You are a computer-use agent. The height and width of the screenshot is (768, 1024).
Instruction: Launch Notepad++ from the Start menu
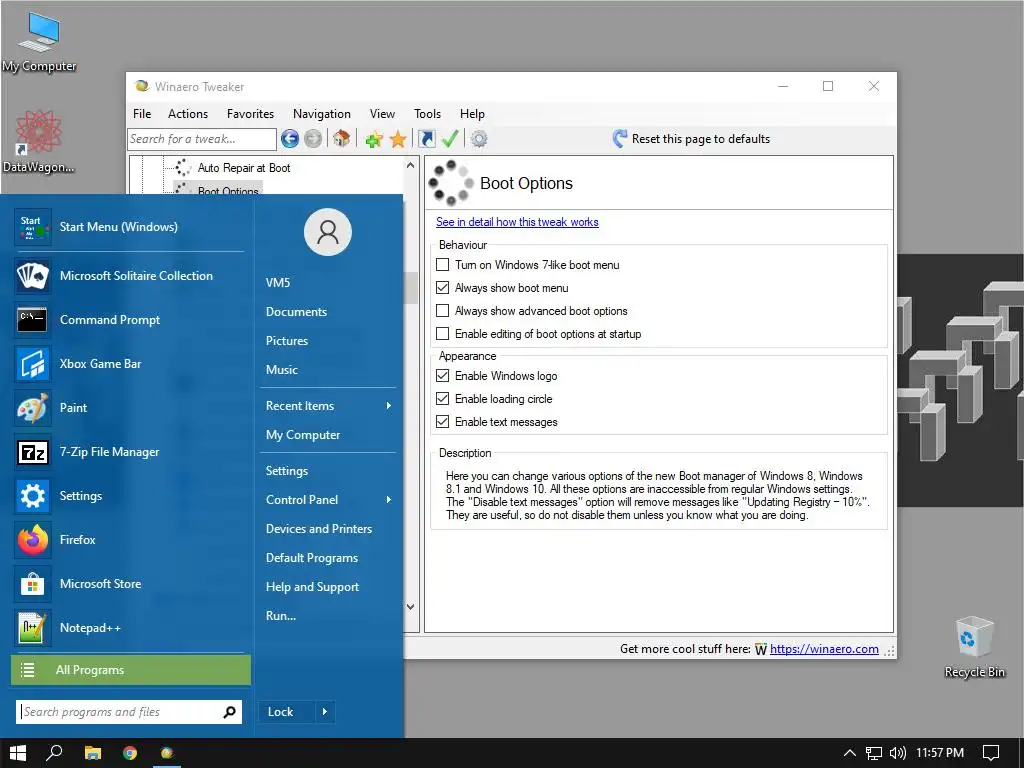point(131,628)
